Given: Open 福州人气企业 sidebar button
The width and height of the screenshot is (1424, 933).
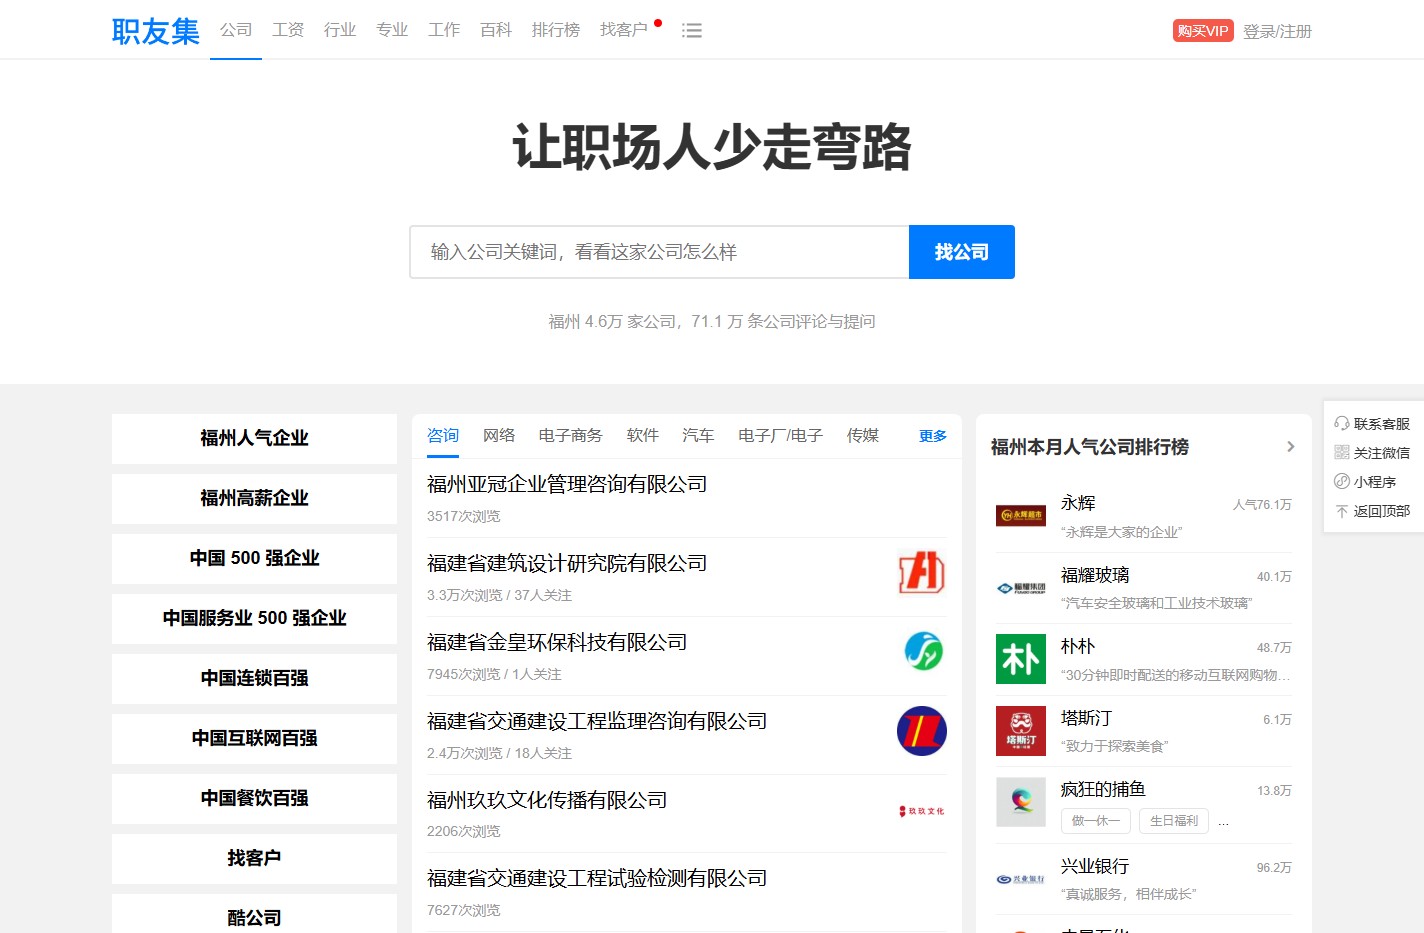Looking at the screenshot, I should click(254, 438).
